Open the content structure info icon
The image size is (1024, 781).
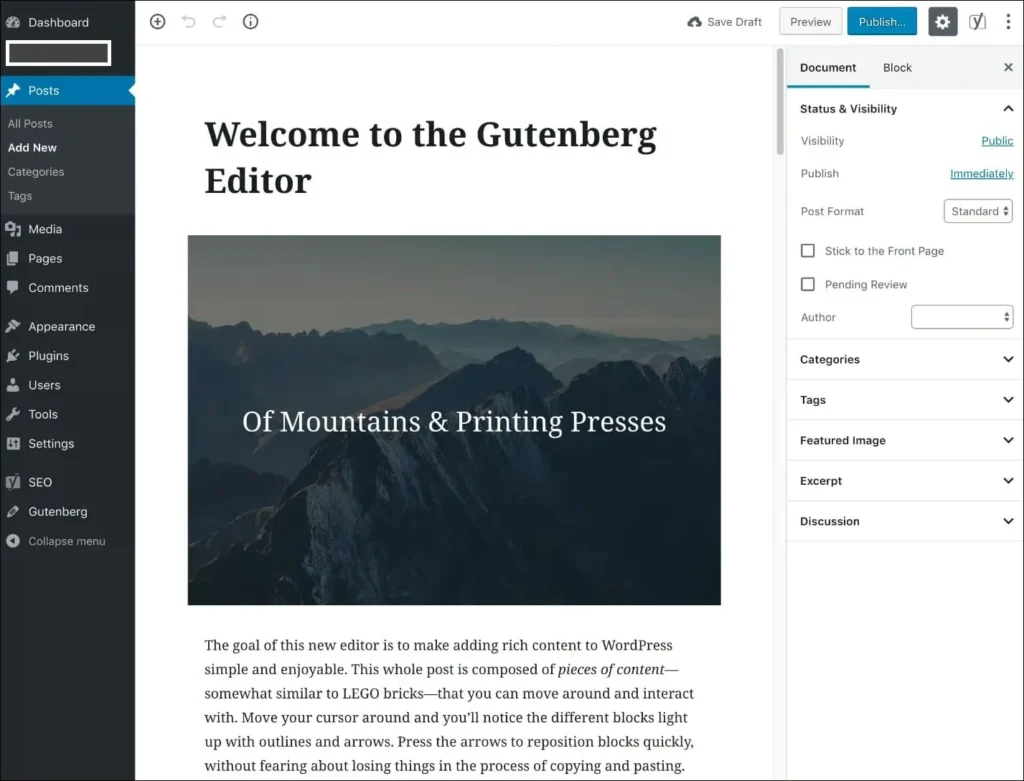[x=250, y=22]
